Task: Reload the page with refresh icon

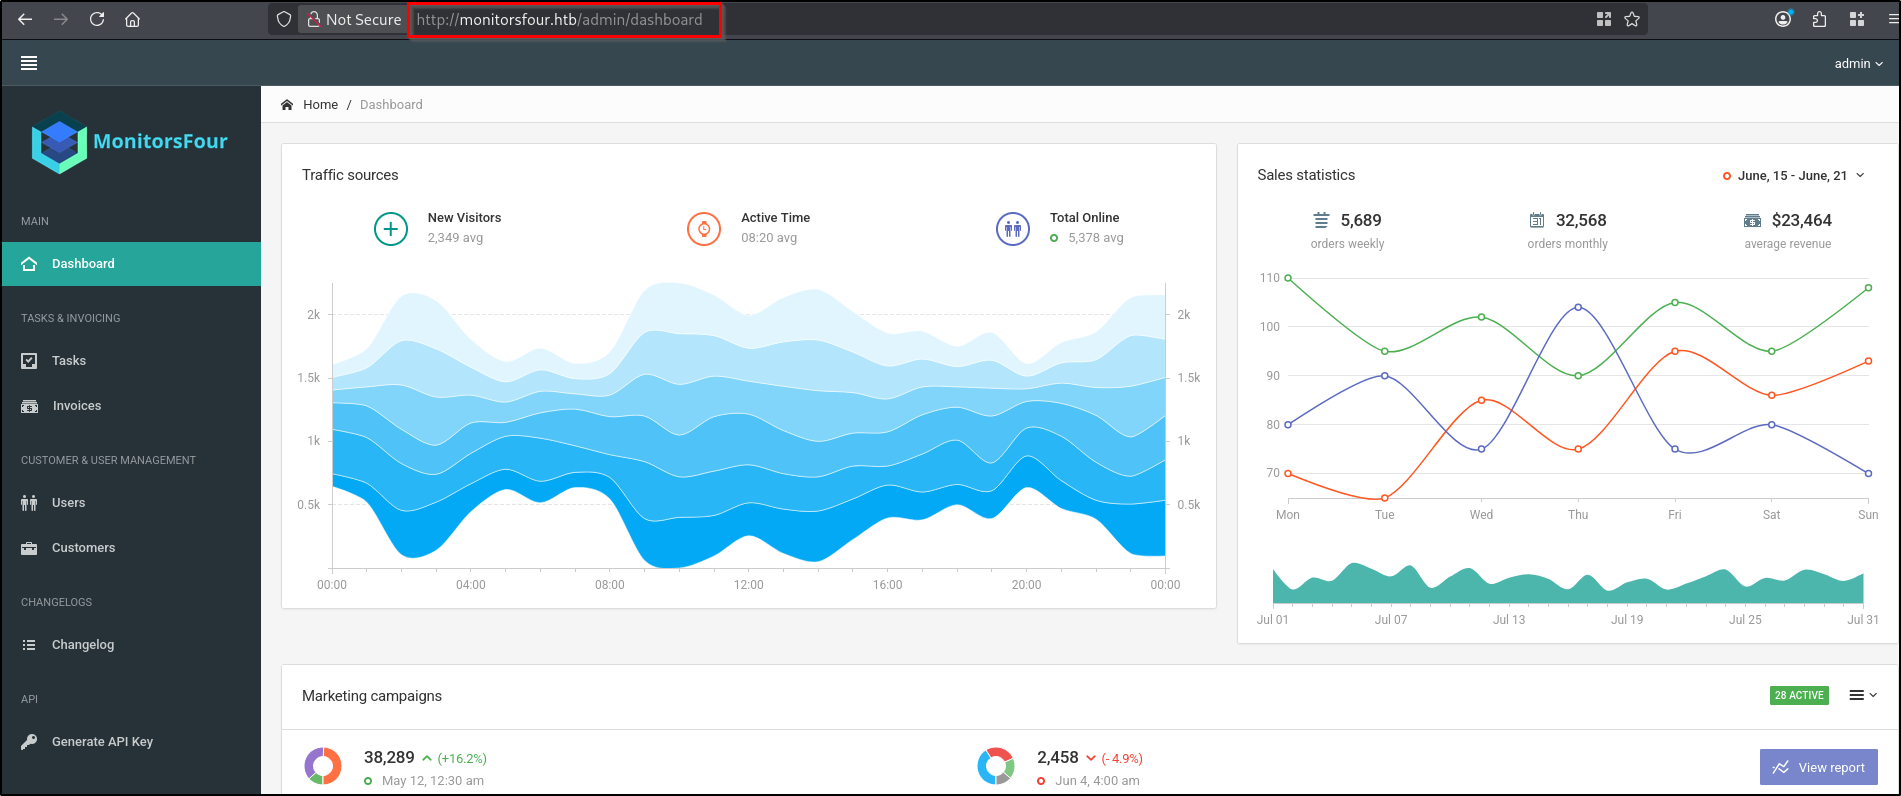Action: coord(97,19)
